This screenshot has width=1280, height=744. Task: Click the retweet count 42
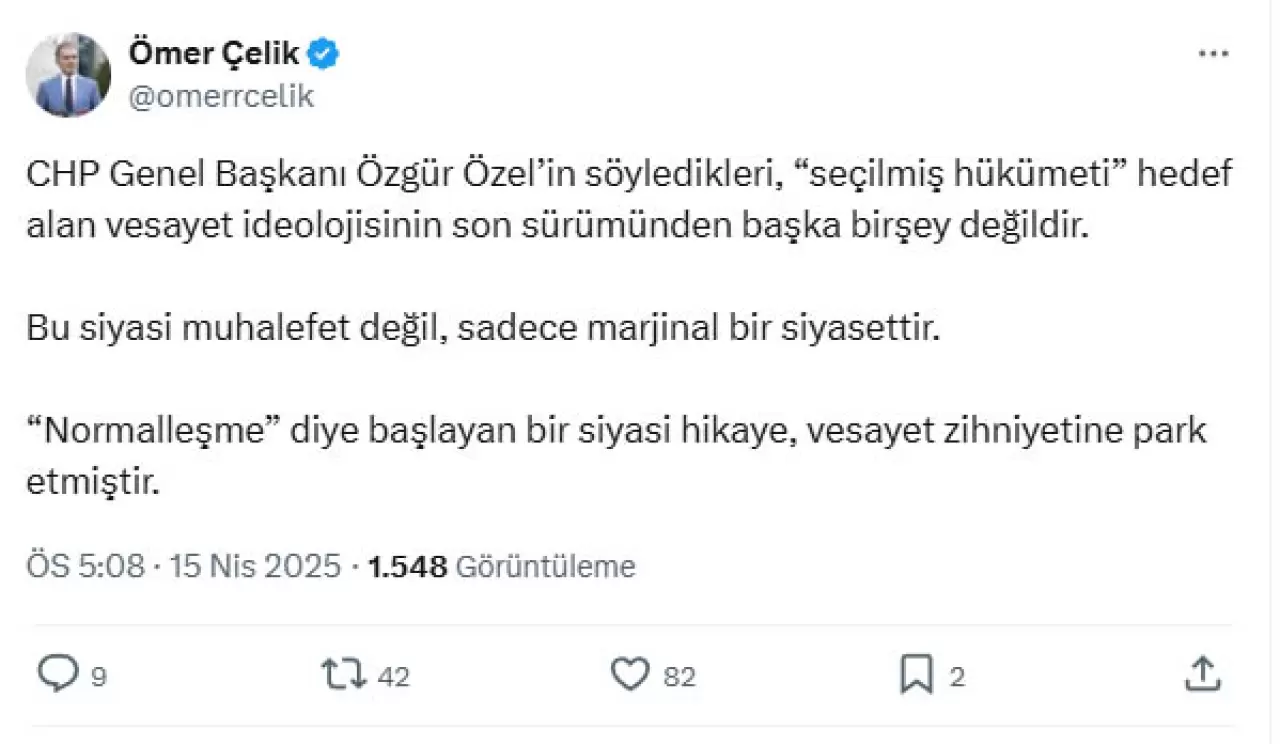[394, 677]
